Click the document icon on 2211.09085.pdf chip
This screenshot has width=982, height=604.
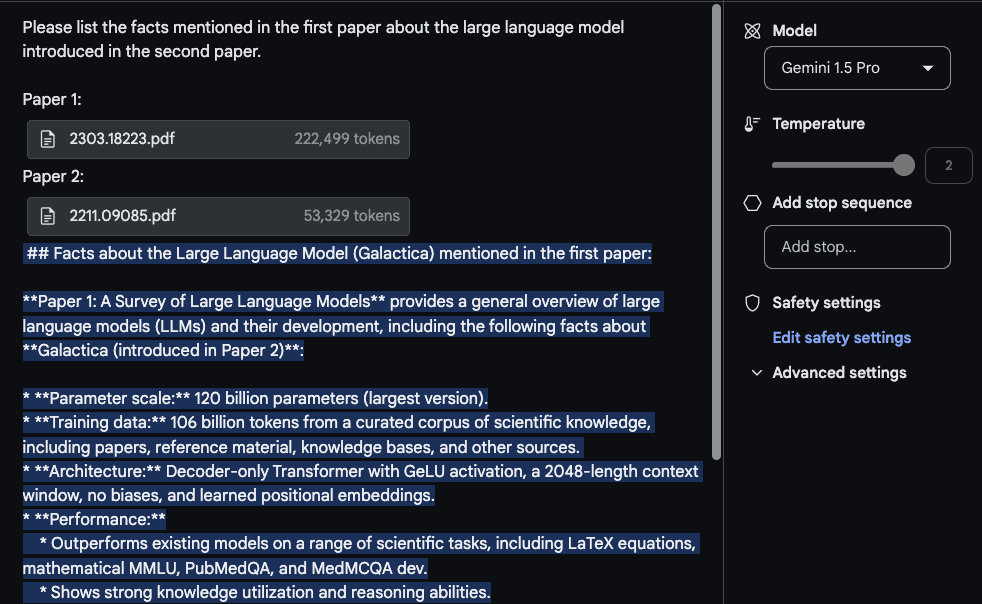tap(47, 216)
